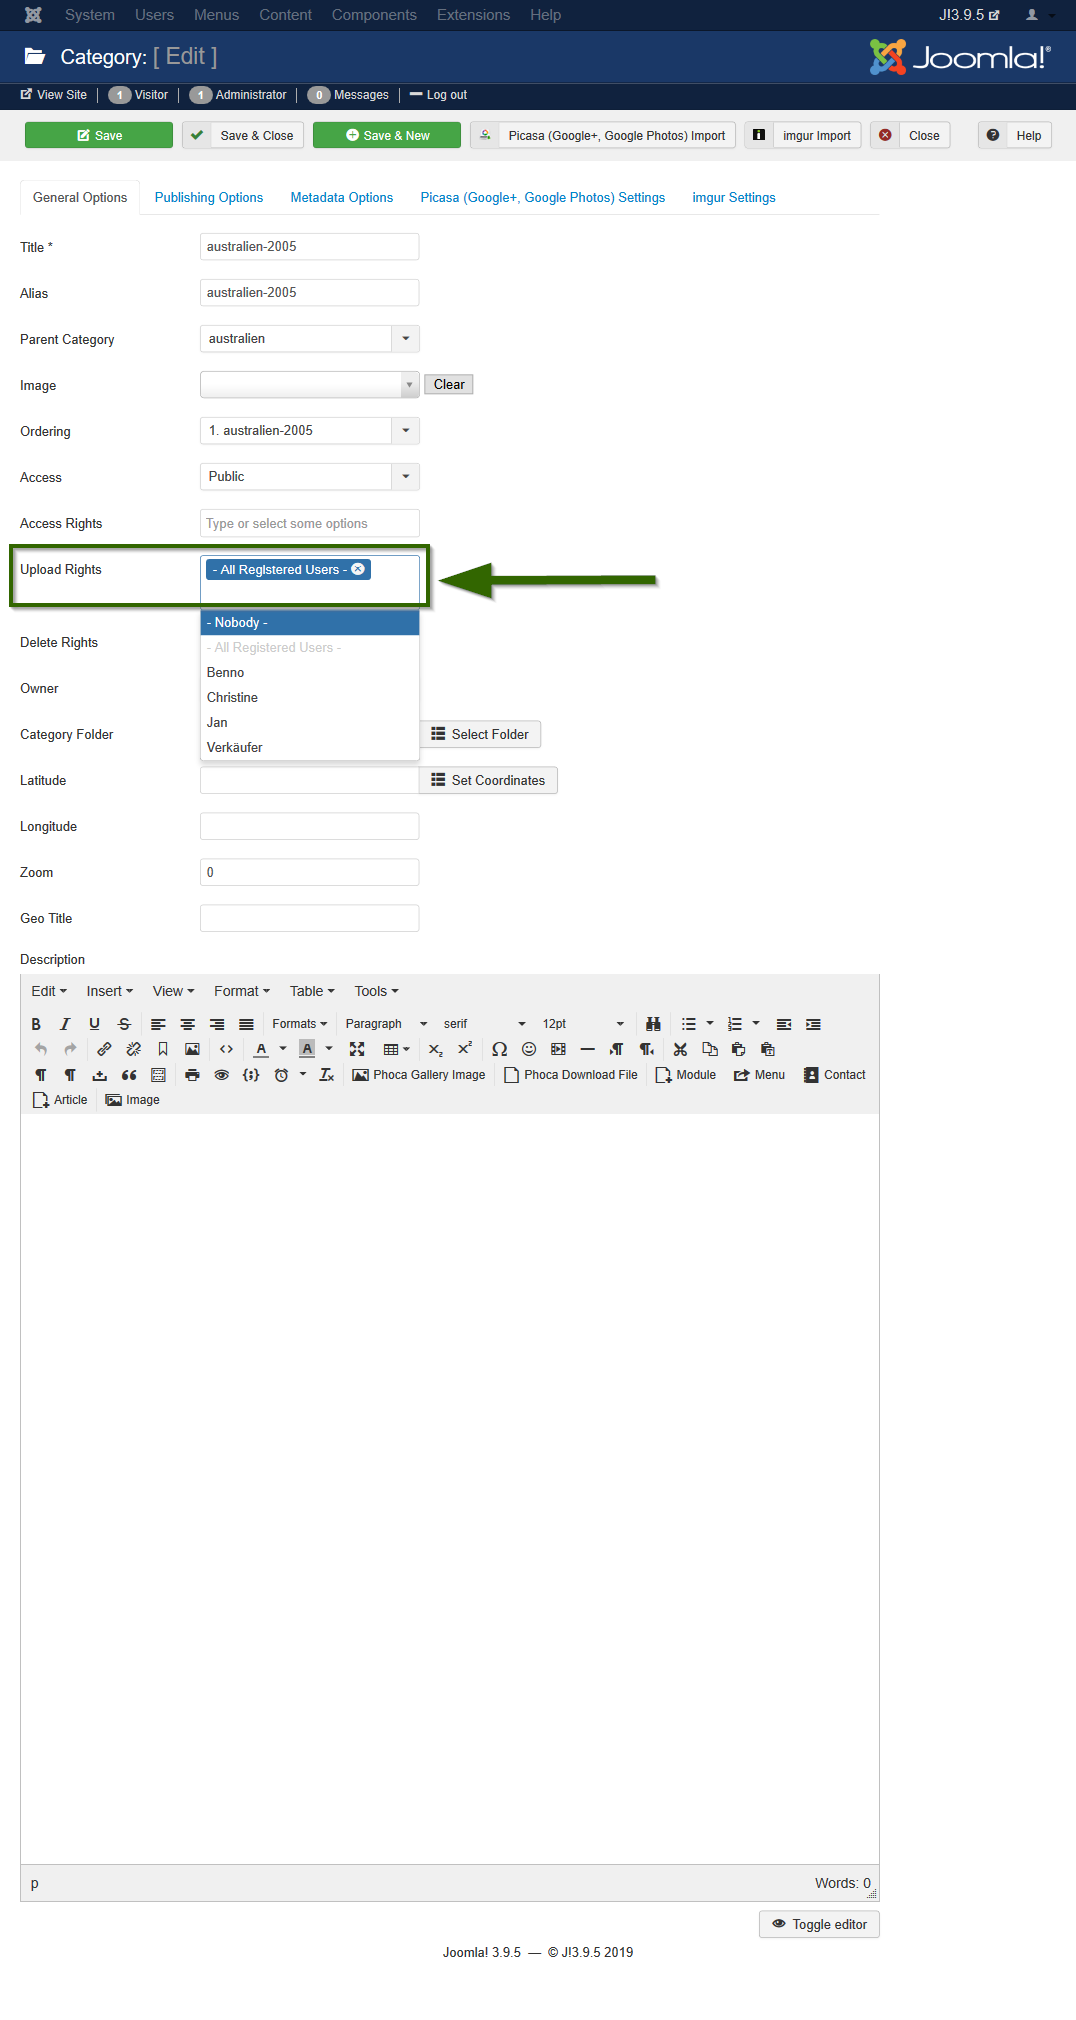Open the Components menu
Image resolution: width=1076 pixels, height=2020 pixels.
(374, 15)
